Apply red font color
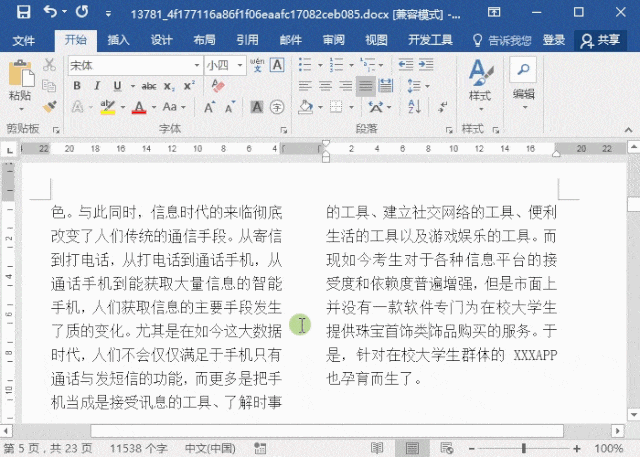This screenshot has width=640, height=457. click(x=139, y=107)
